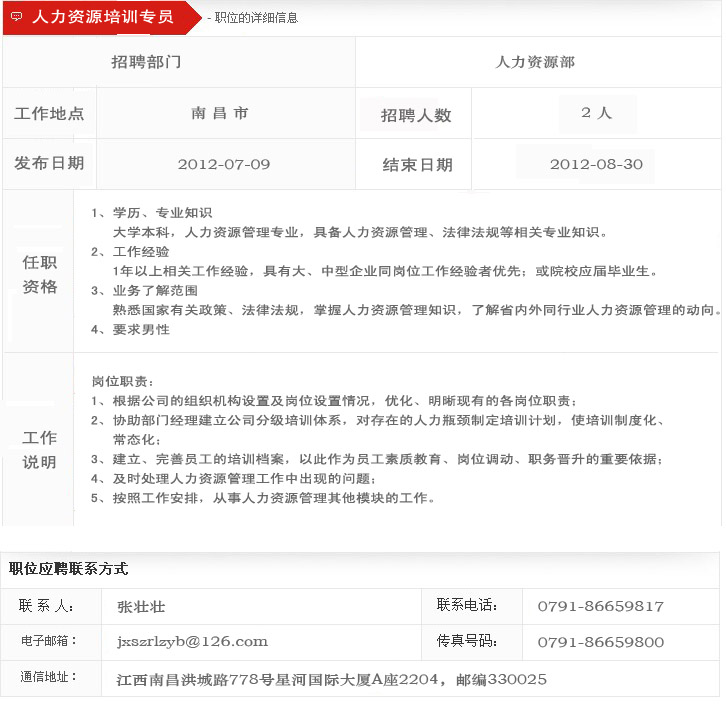Screen dimensions: 726x704
Task: Click the 招聘人数 label
Action: click(x=416, y=115)
